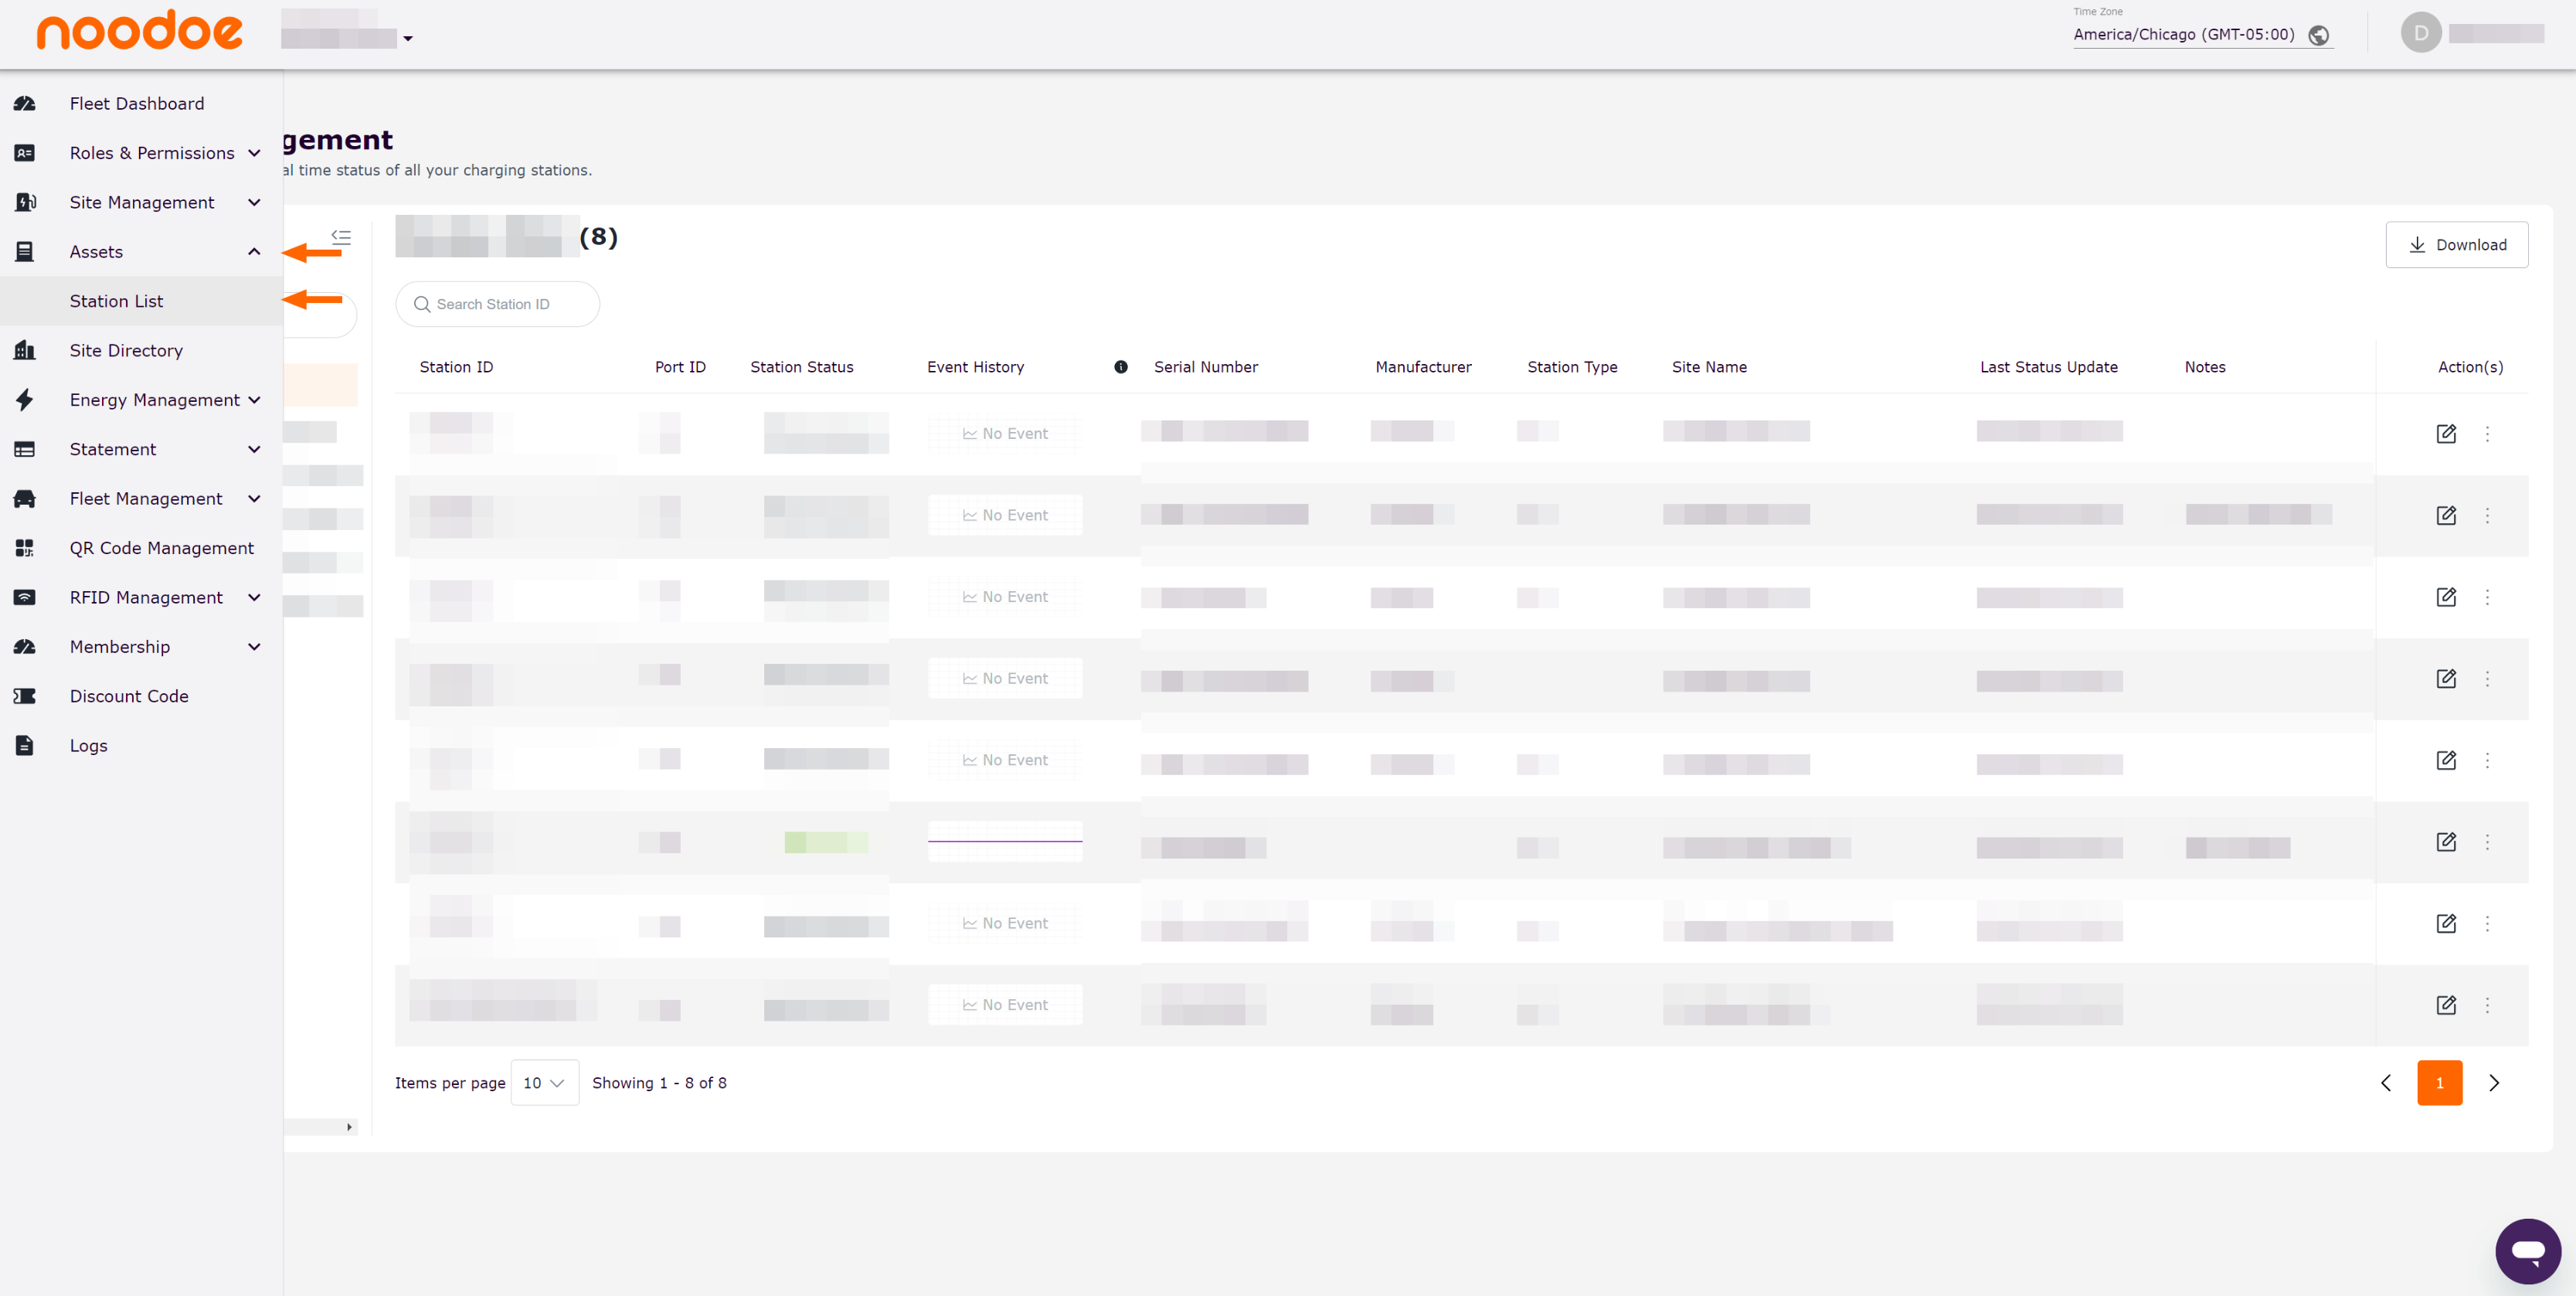
Task: Select Station List in sidebar
Action: tap(116, 301)
